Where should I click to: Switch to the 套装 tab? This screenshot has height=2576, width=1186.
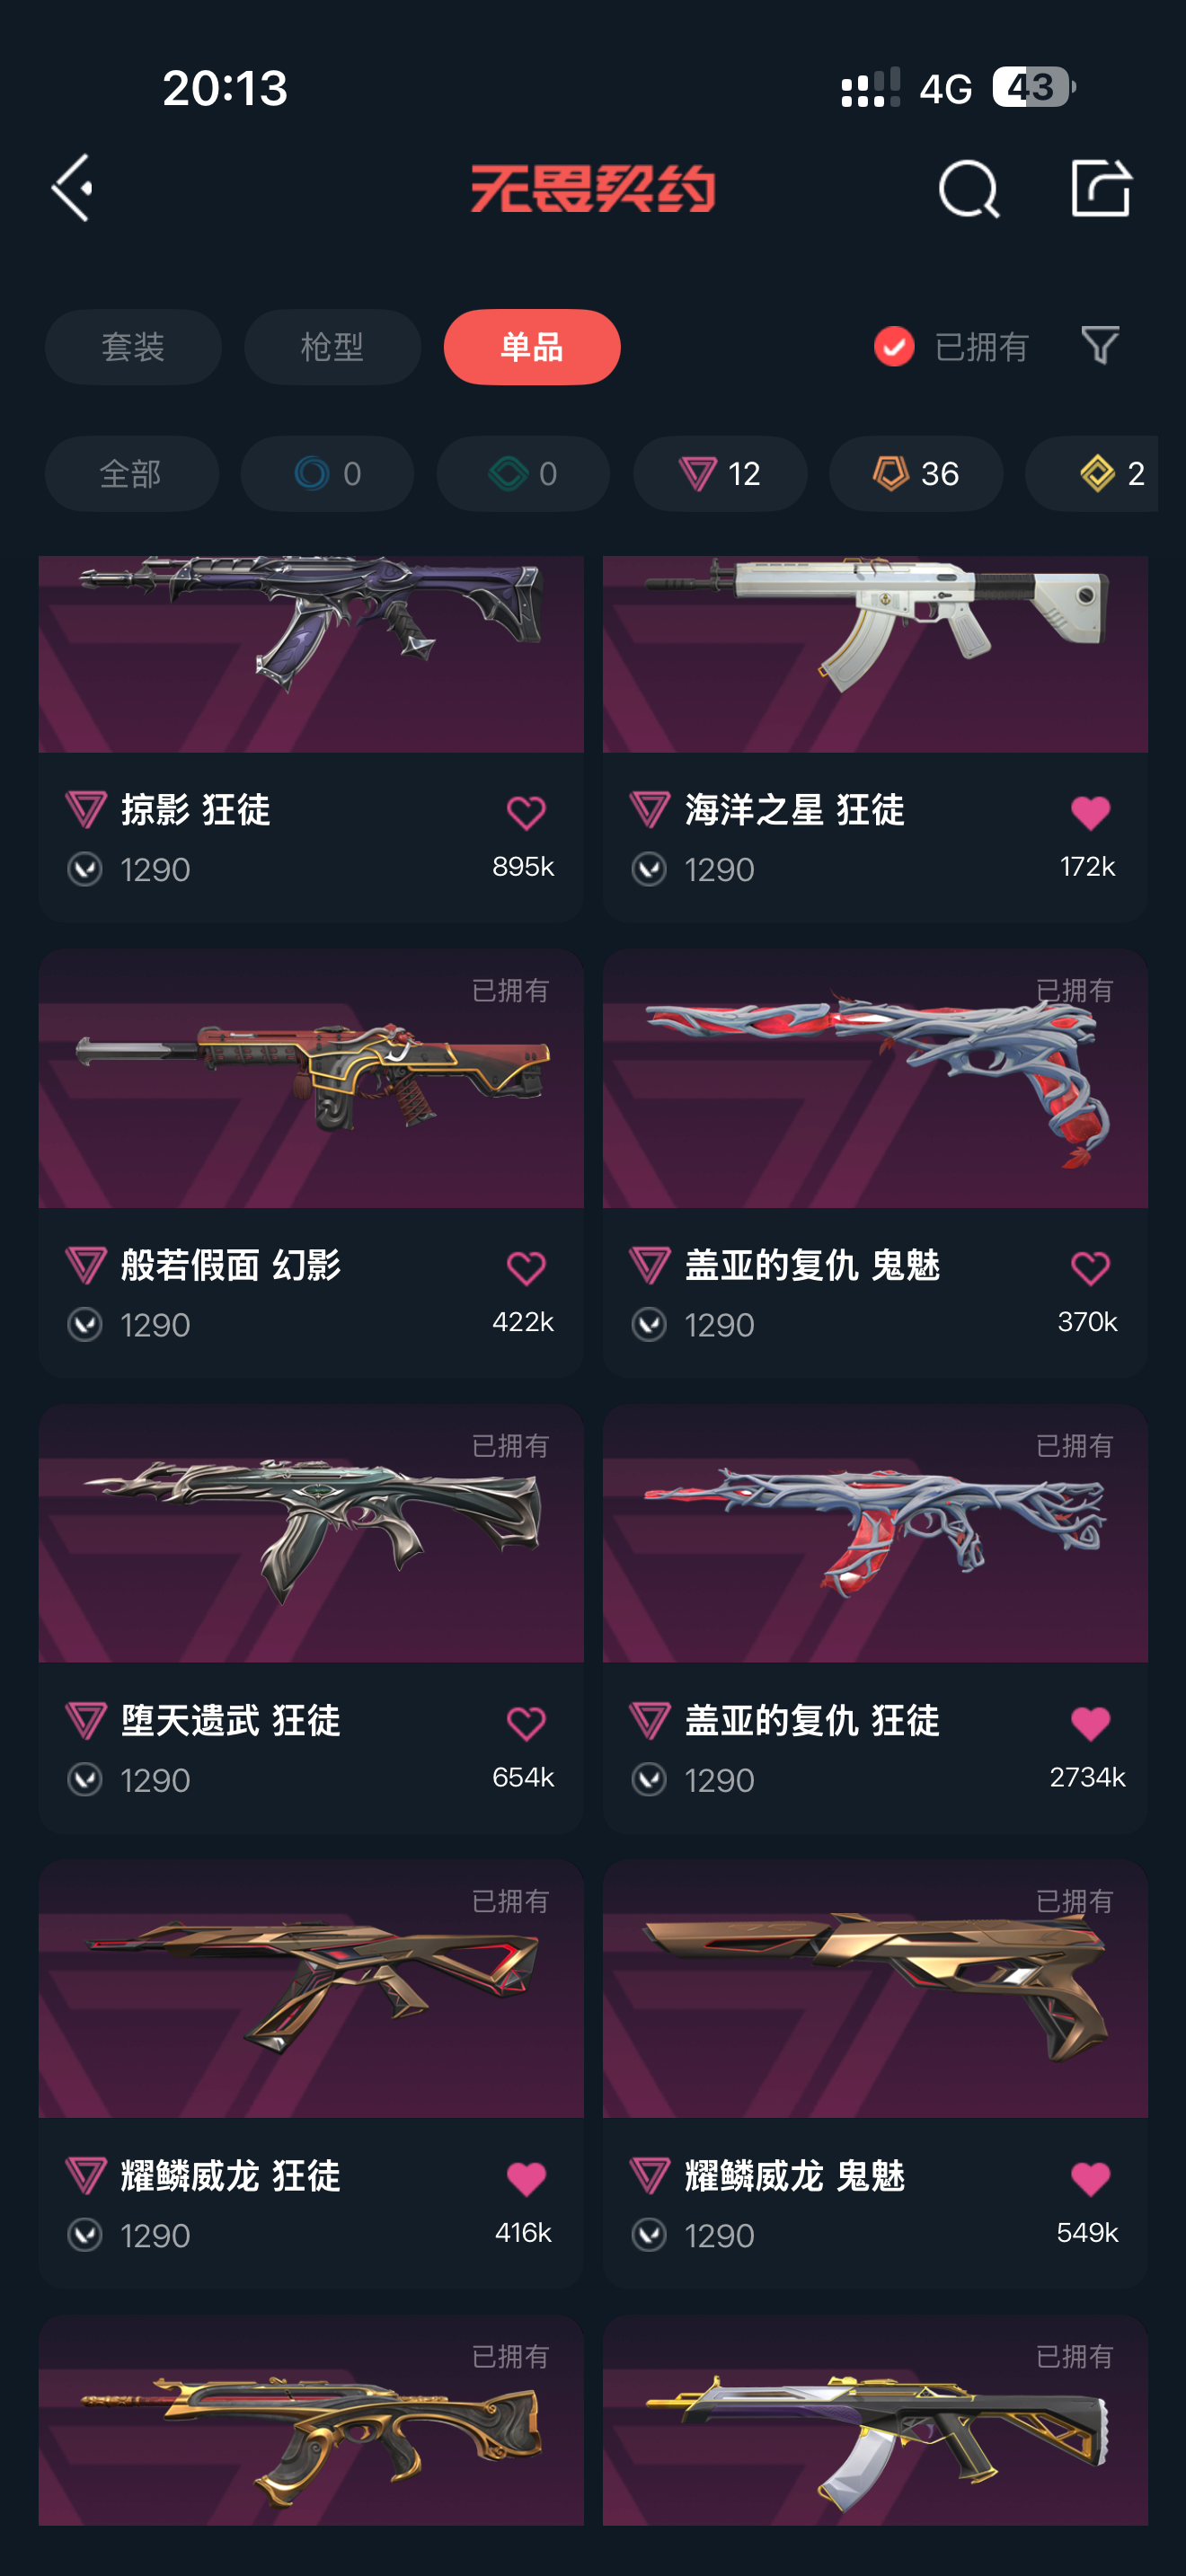pyautogui.click(x=133, y=347)
